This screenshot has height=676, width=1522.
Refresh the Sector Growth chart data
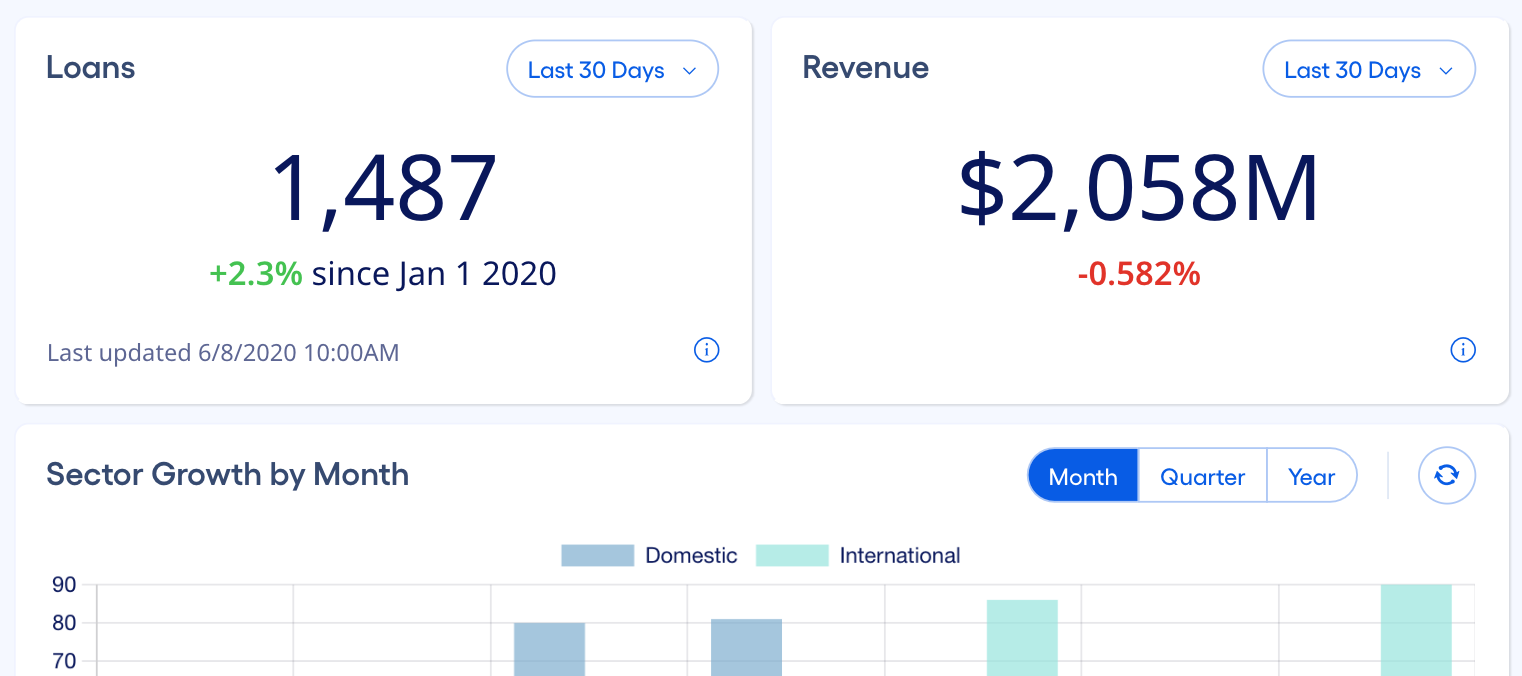click(1447, 475)
